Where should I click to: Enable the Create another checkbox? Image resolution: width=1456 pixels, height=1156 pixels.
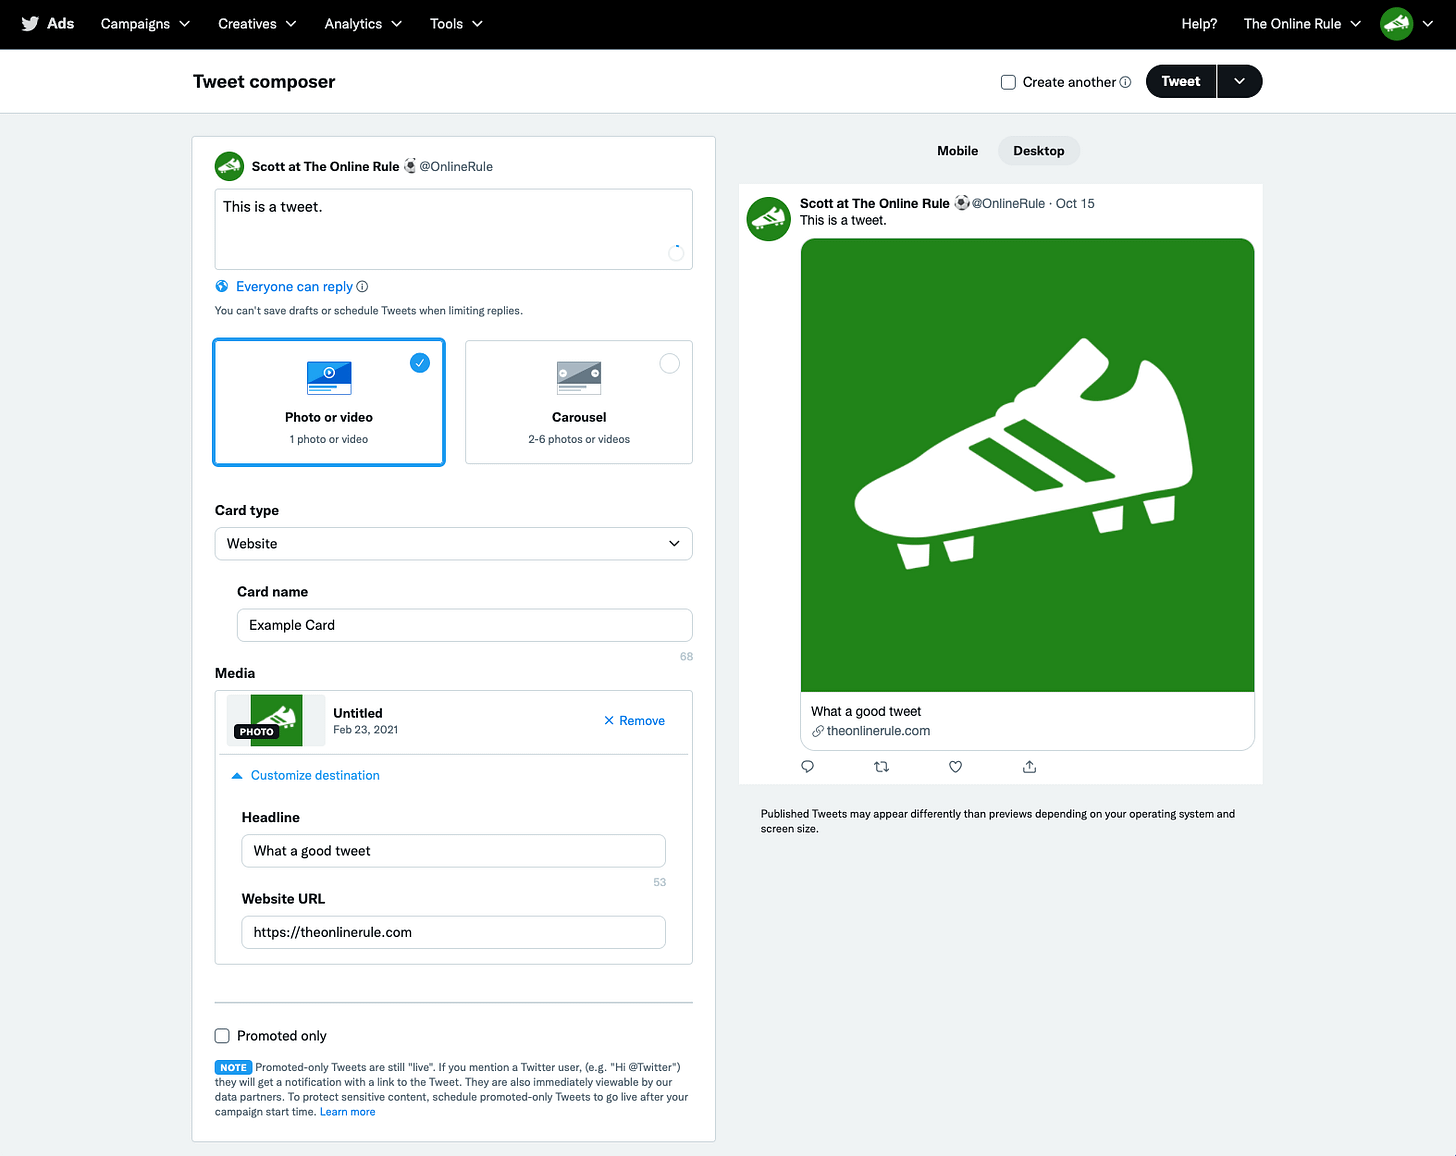(1008, 82)
